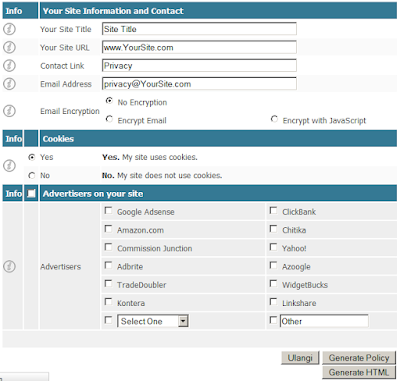Click the www.YourSite.com URL field

tap(199, 47)
